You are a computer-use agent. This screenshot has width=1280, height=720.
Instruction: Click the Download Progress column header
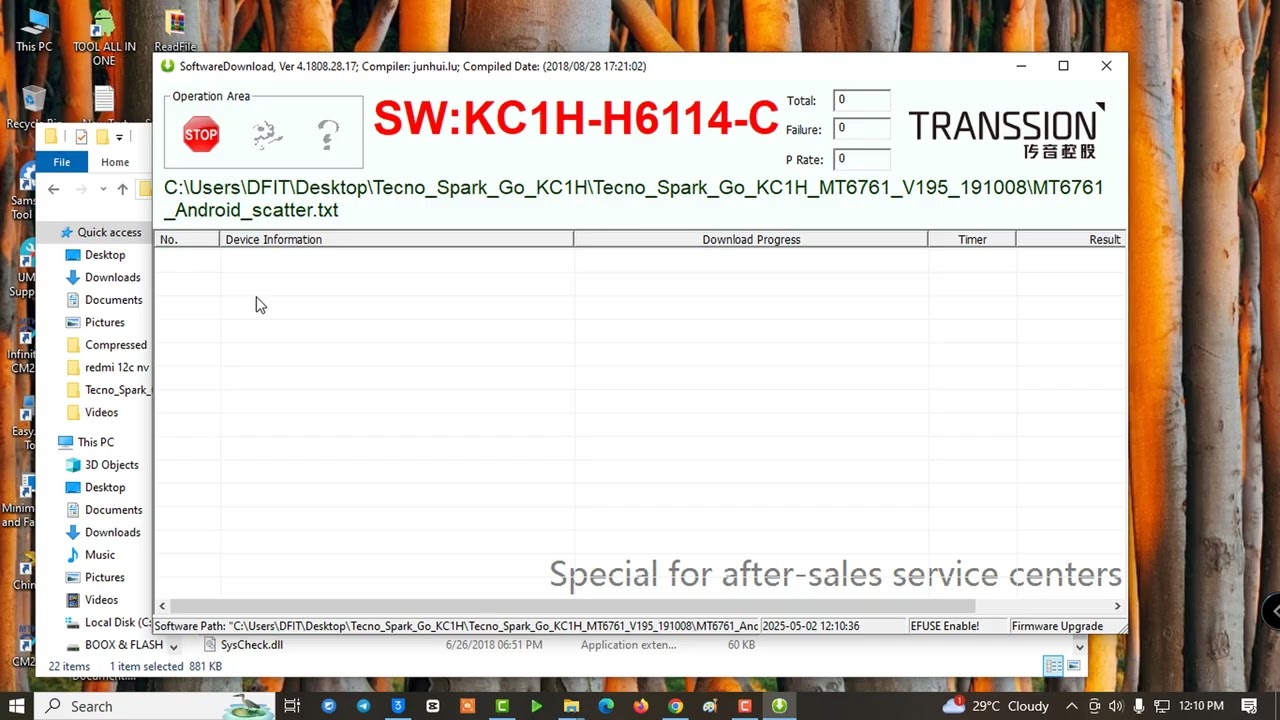(750, 239)
